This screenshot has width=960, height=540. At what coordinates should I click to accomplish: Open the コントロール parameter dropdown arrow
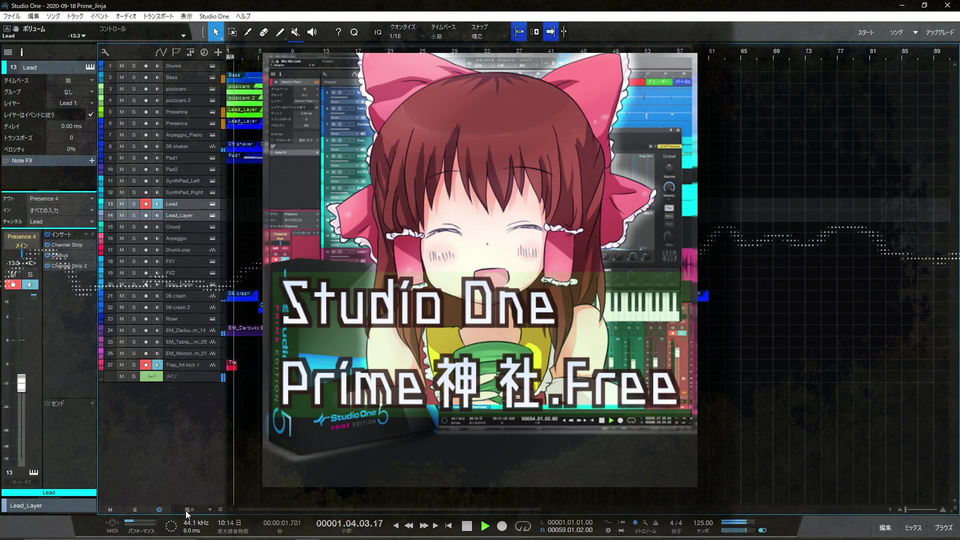(x=183, y=36)
